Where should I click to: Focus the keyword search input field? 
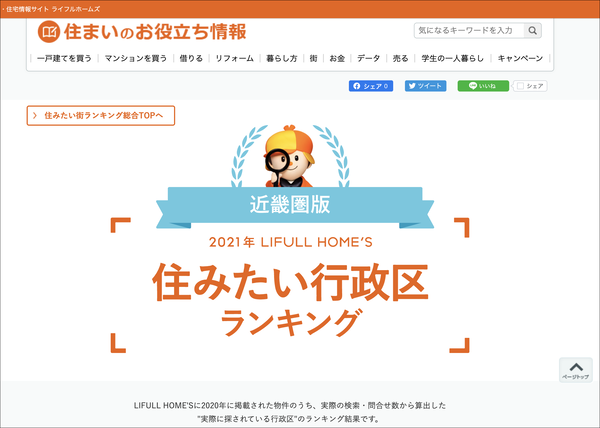click(469, 31)
